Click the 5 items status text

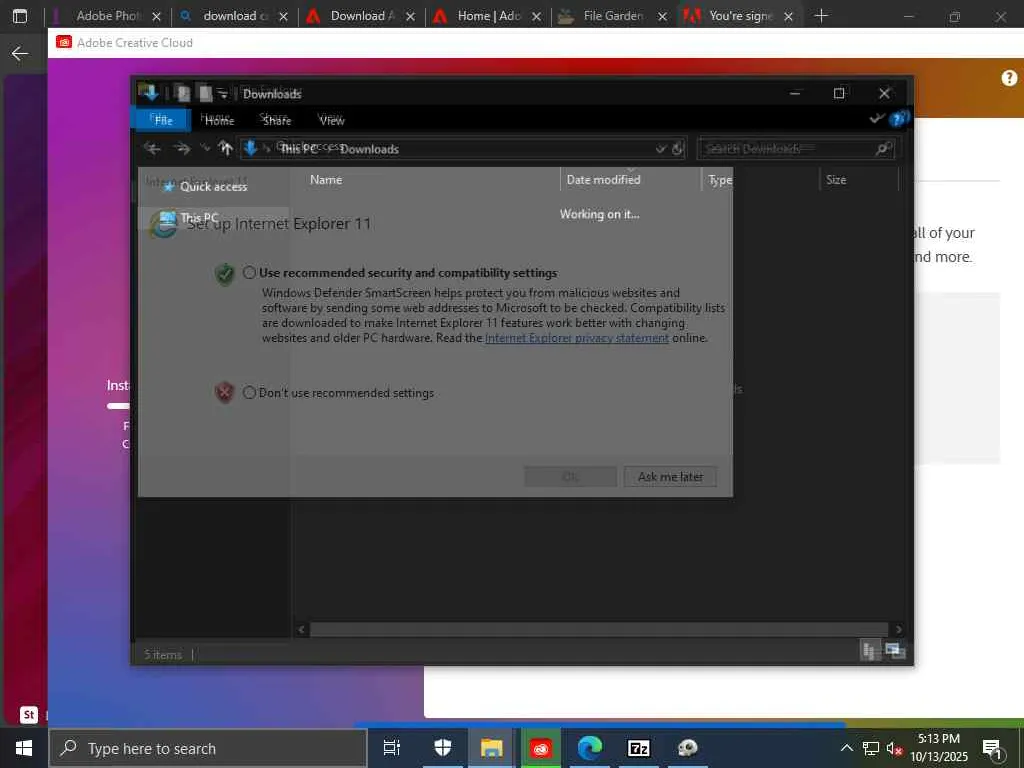163,654
